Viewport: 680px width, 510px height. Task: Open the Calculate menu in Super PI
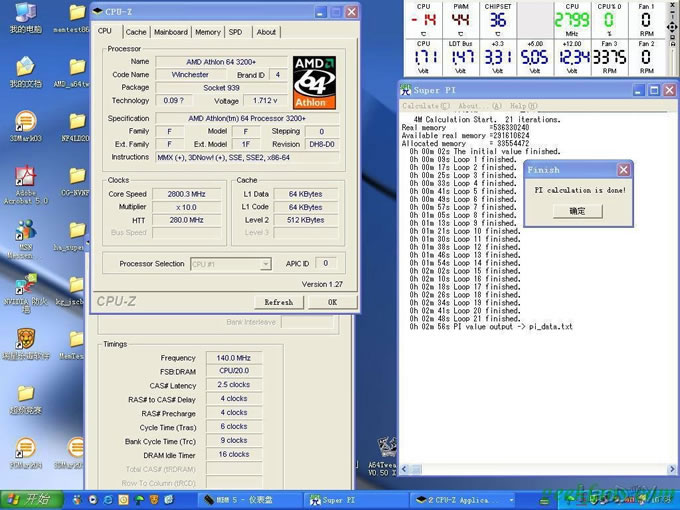coord(421,105)
